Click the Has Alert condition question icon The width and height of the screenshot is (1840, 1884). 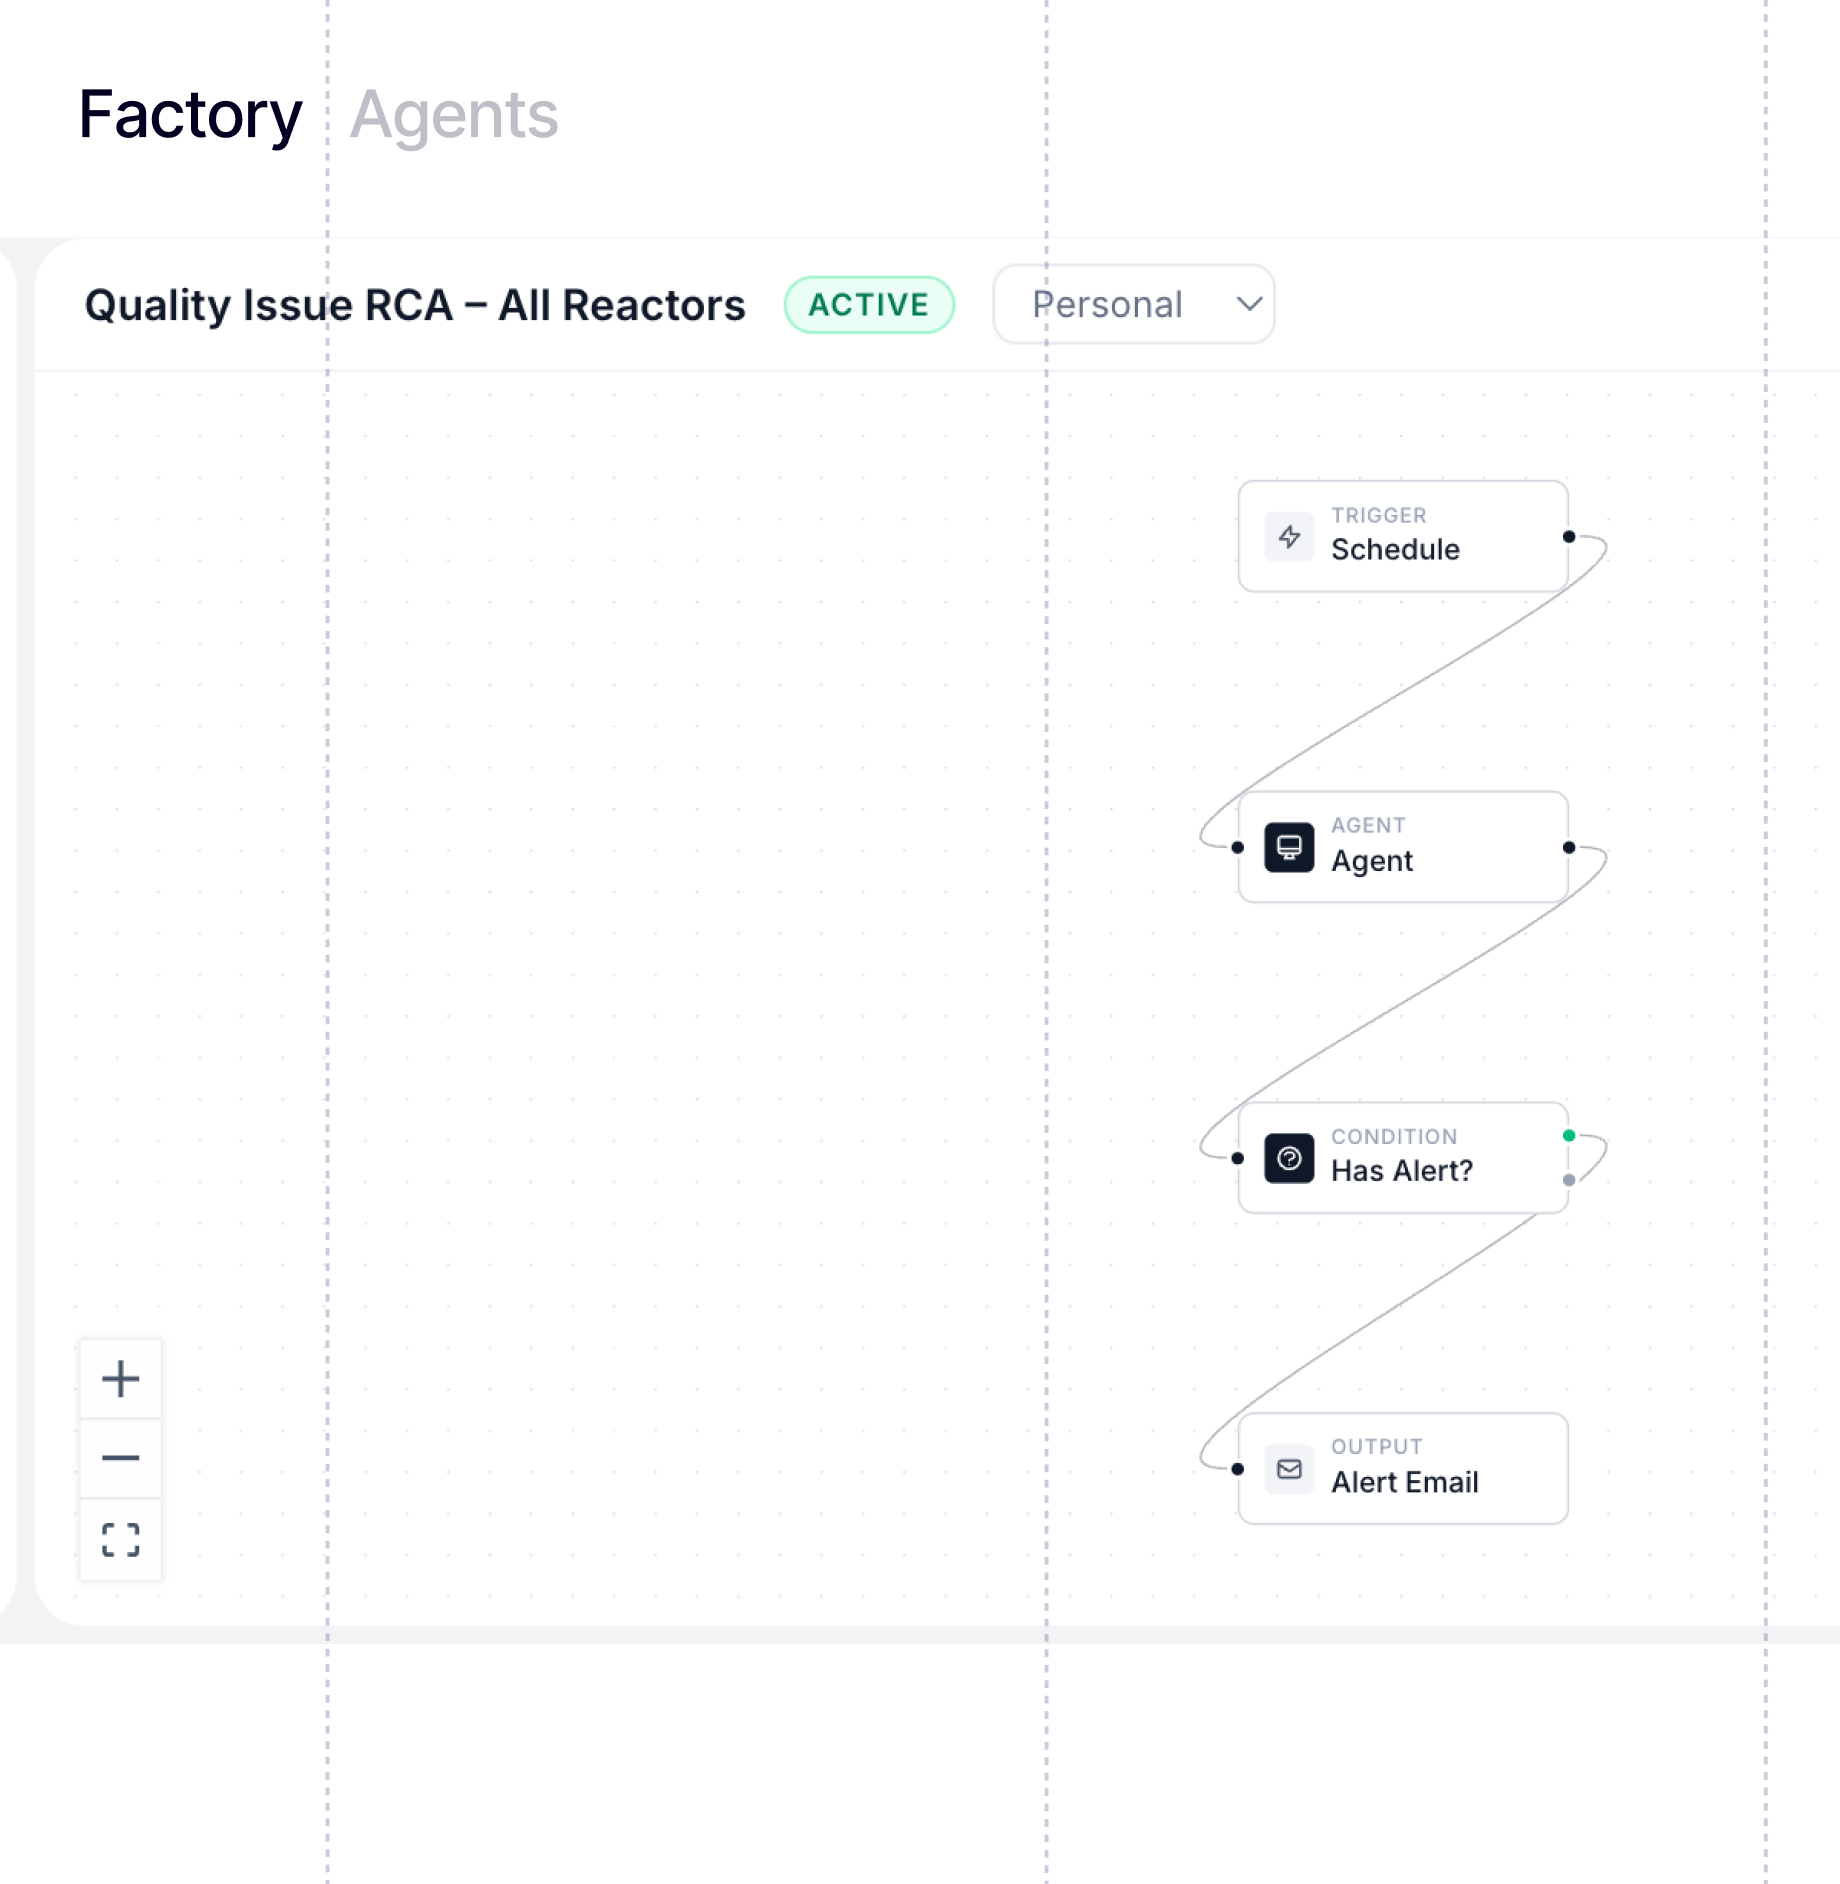click(x=1289, y=1158)
